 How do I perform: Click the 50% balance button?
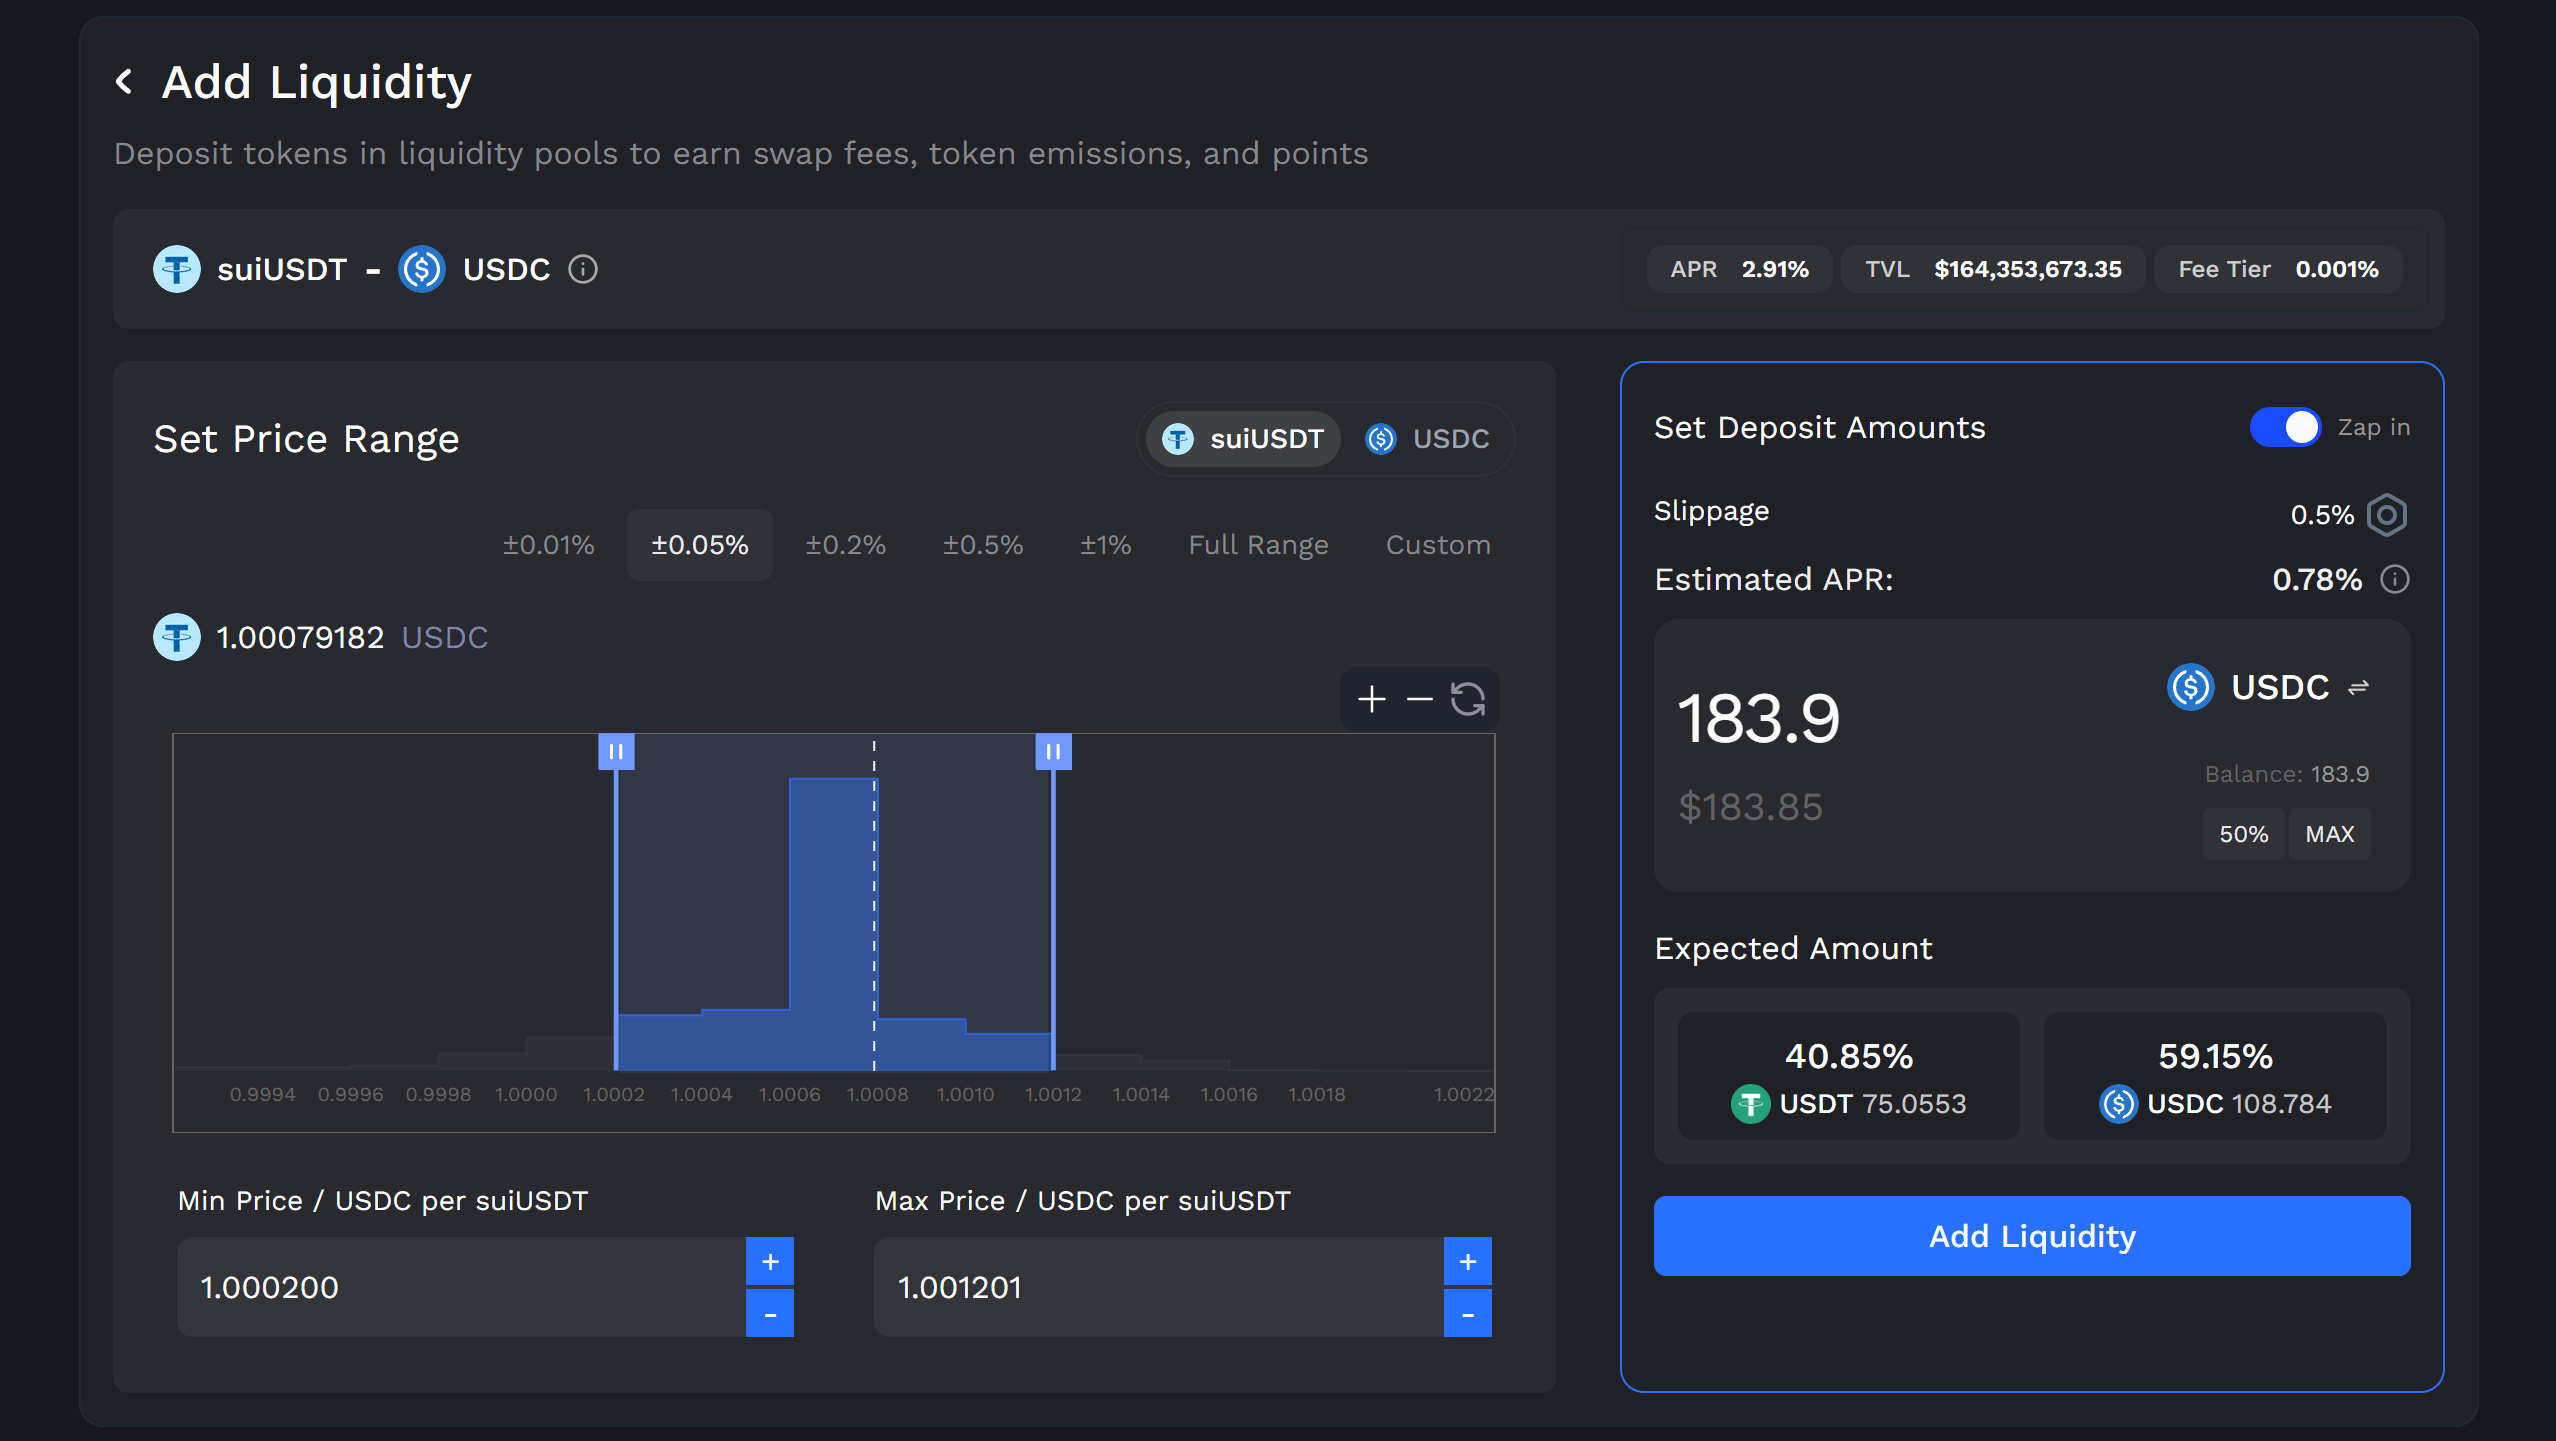(x=2243, y=834)
